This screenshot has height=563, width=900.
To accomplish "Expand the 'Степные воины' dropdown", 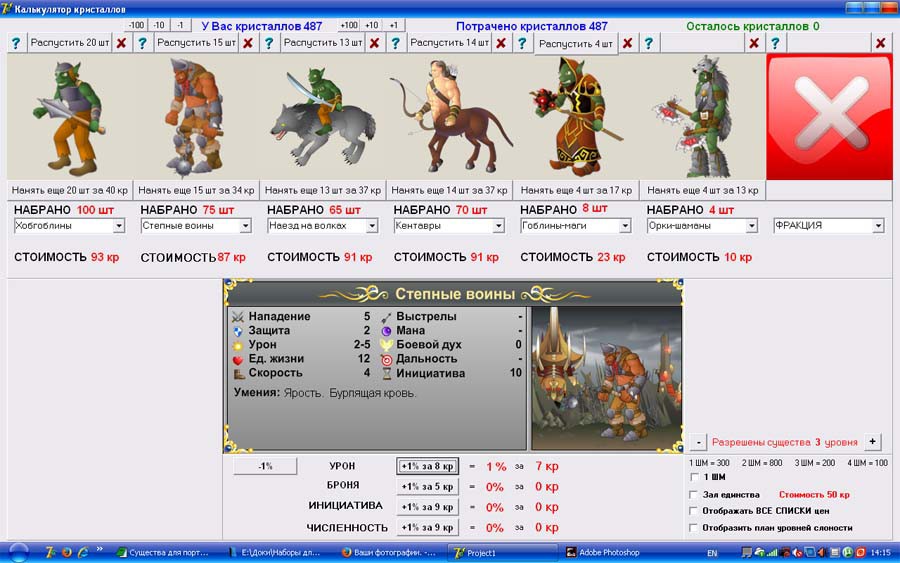I will coord(246,226).
